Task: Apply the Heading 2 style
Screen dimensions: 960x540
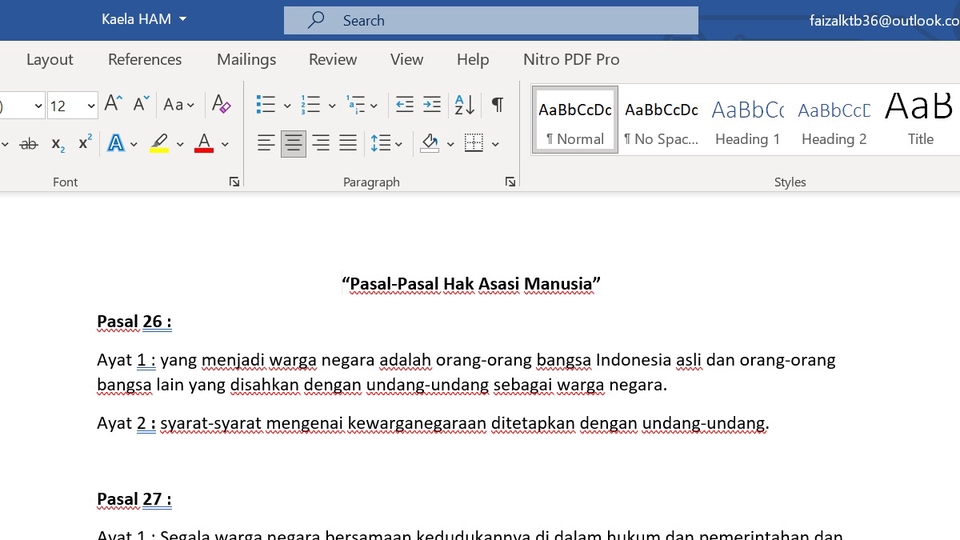Action: pyautogui.click(x=834, y=119)
